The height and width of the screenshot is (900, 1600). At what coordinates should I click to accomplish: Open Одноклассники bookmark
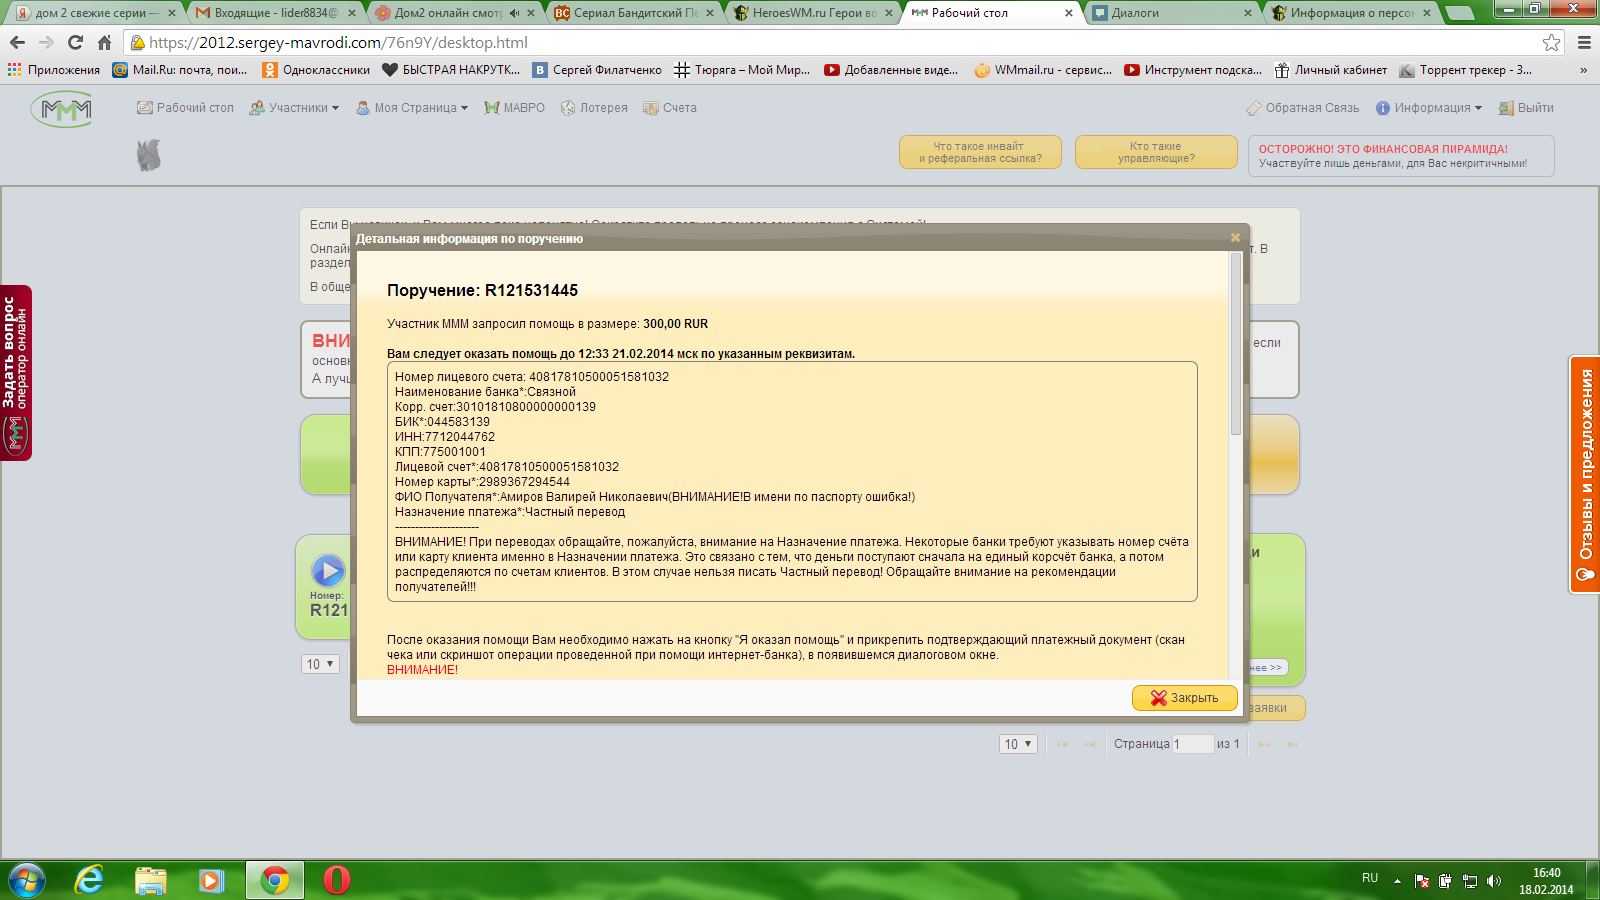click(x=316, y=70)
